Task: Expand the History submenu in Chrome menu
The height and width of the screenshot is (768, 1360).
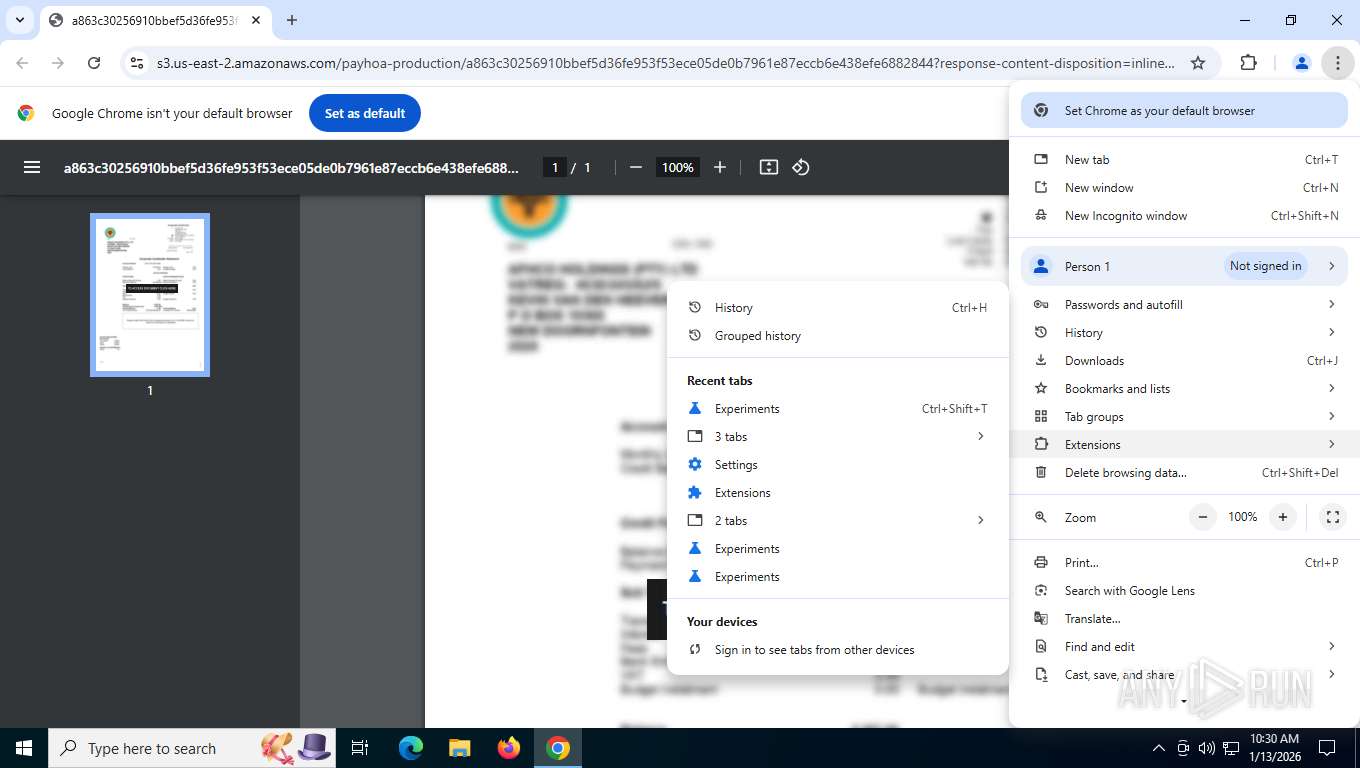Action: [x=1184, y=333]
